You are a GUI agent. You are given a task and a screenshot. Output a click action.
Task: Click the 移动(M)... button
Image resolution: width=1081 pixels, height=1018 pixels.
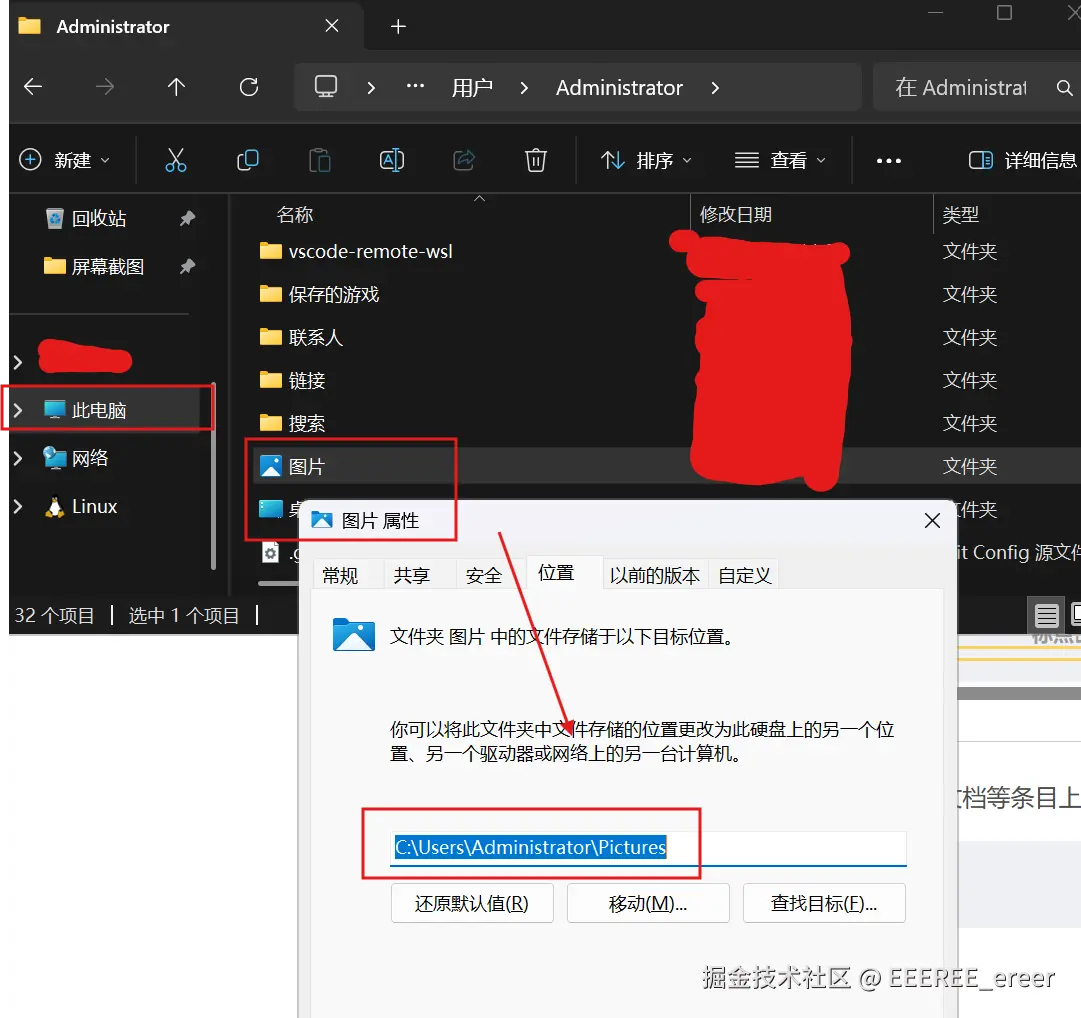click(x=648, y=904)
